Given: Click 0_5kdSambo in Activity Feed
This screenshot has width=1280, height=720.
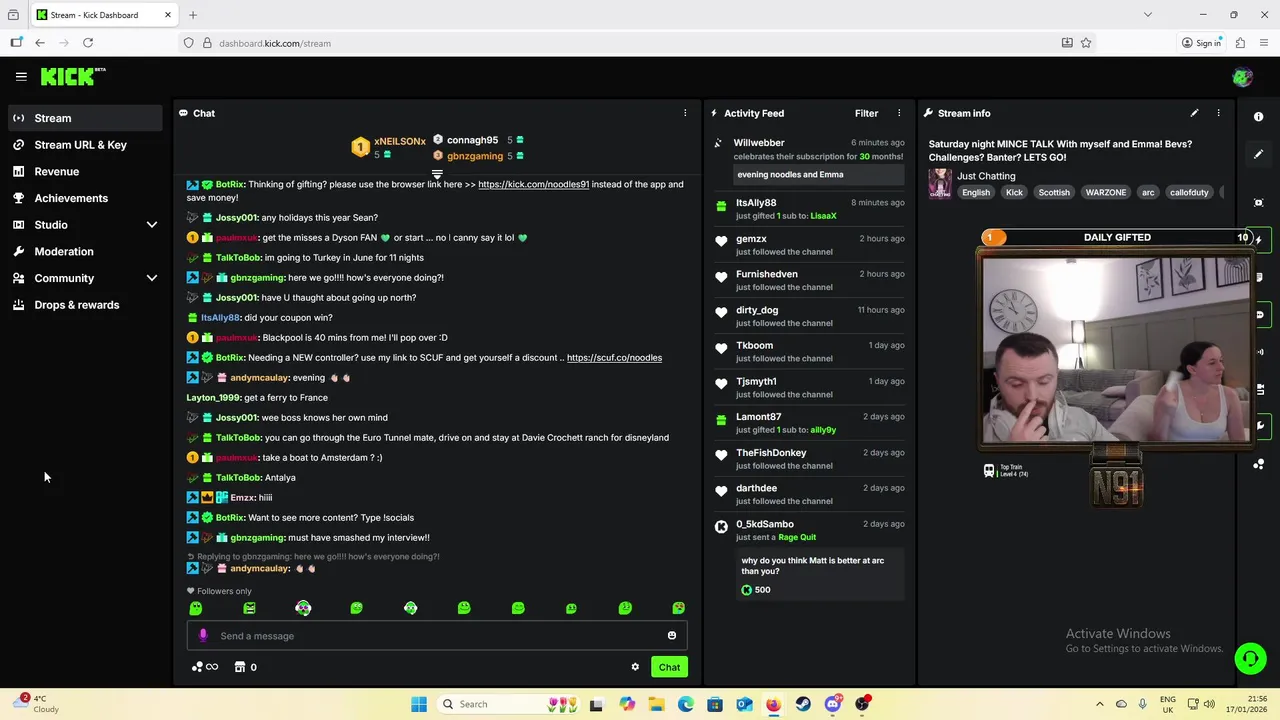Looking at the screenshot, I should point(765,524).
